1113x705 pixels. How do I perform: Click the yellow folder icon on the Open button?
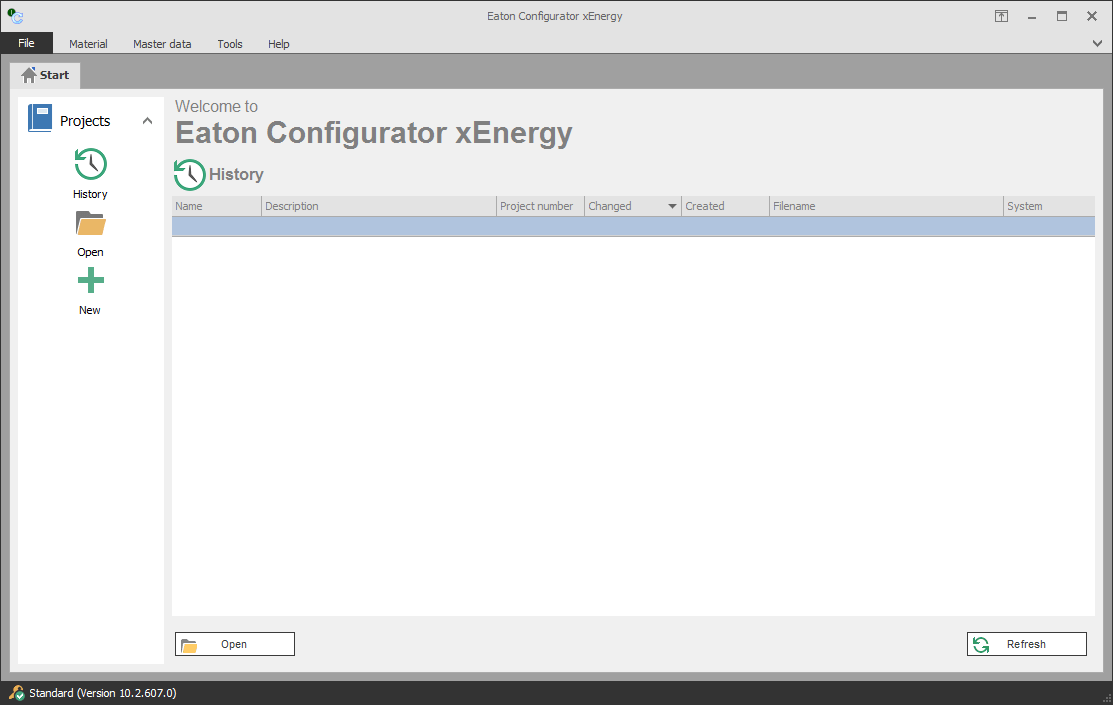click(x=190, y=643)
